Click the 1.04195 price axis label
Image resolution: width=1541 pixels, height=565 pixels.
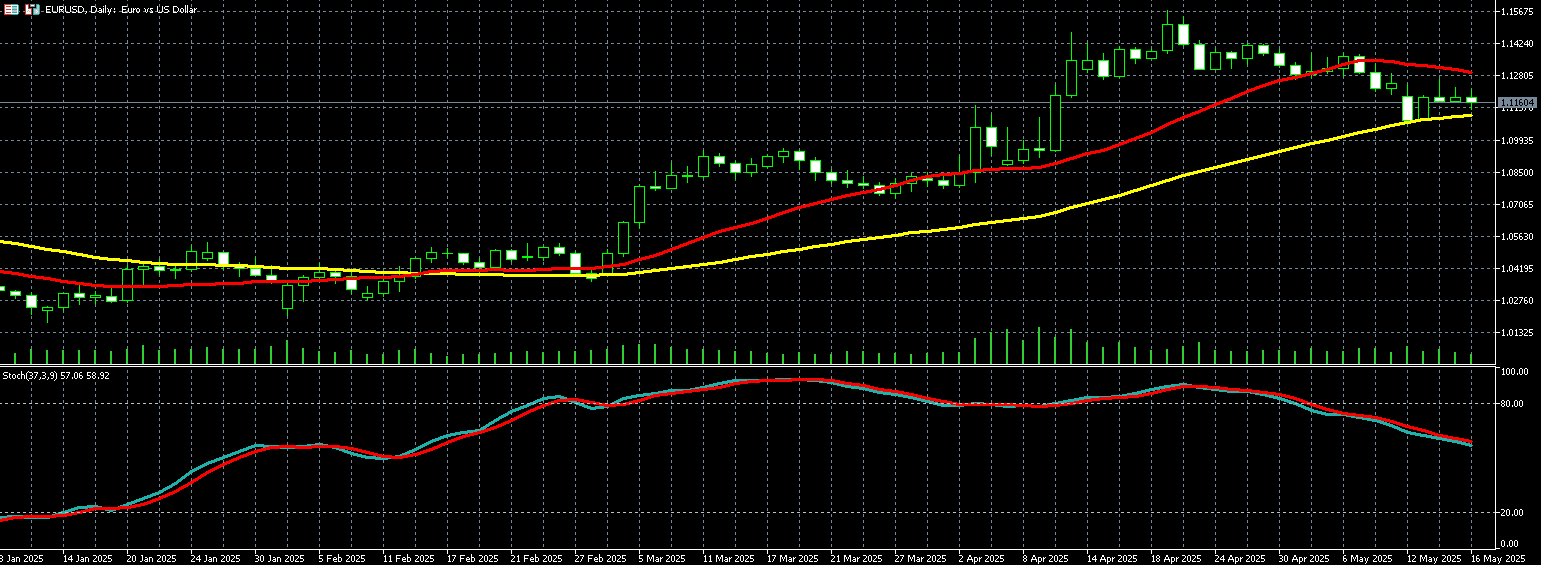tap(1517, 268)
